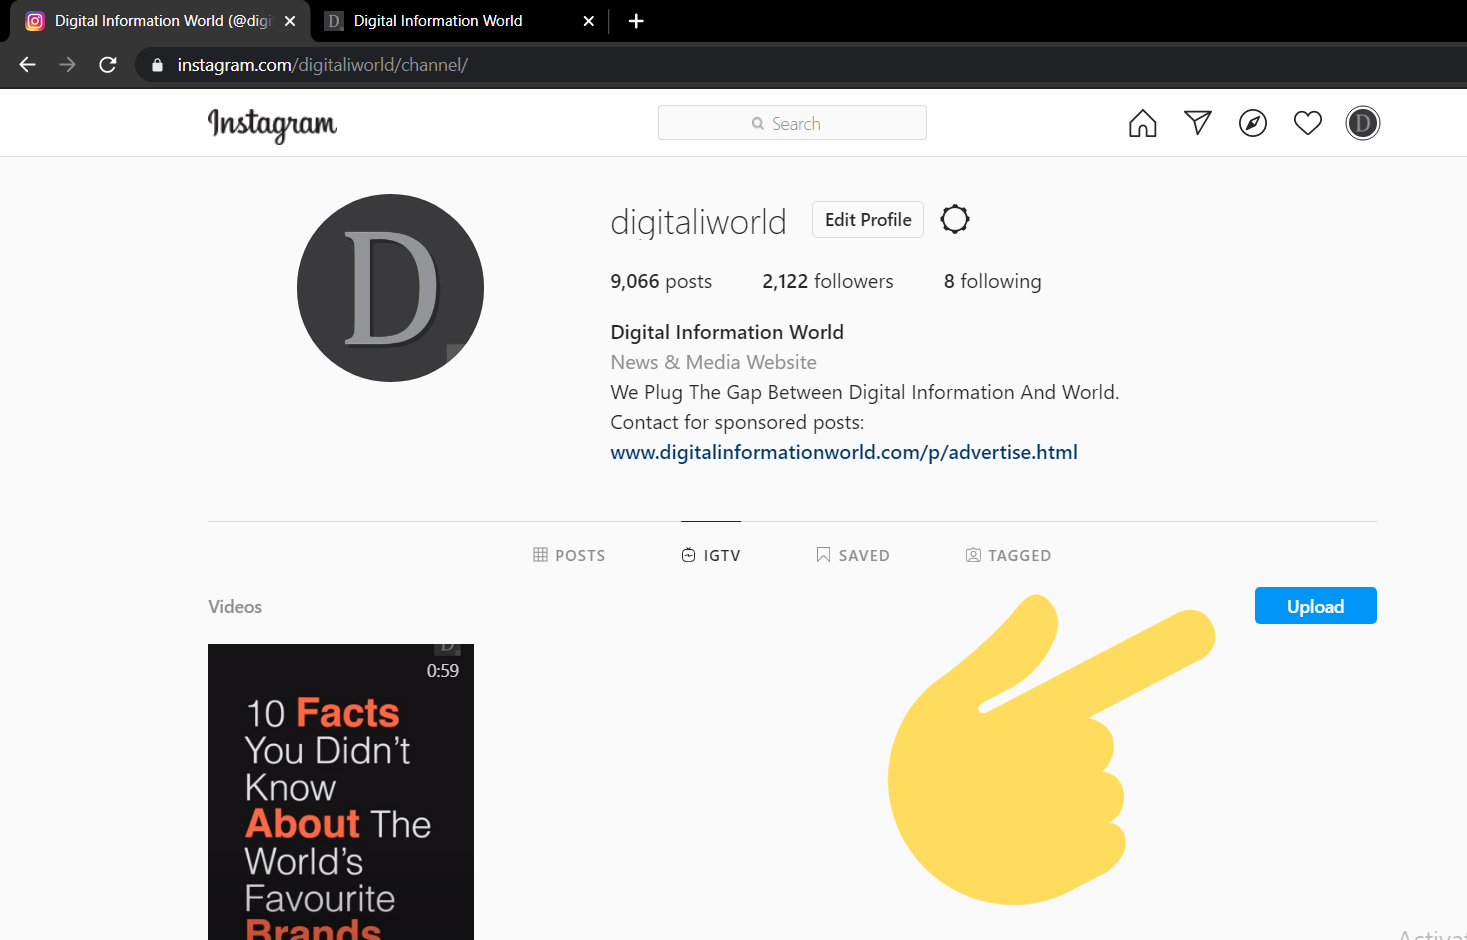Open the Explore compass icon
Viewport: 1467px width, 940px height.
[x=1252, y=122]
